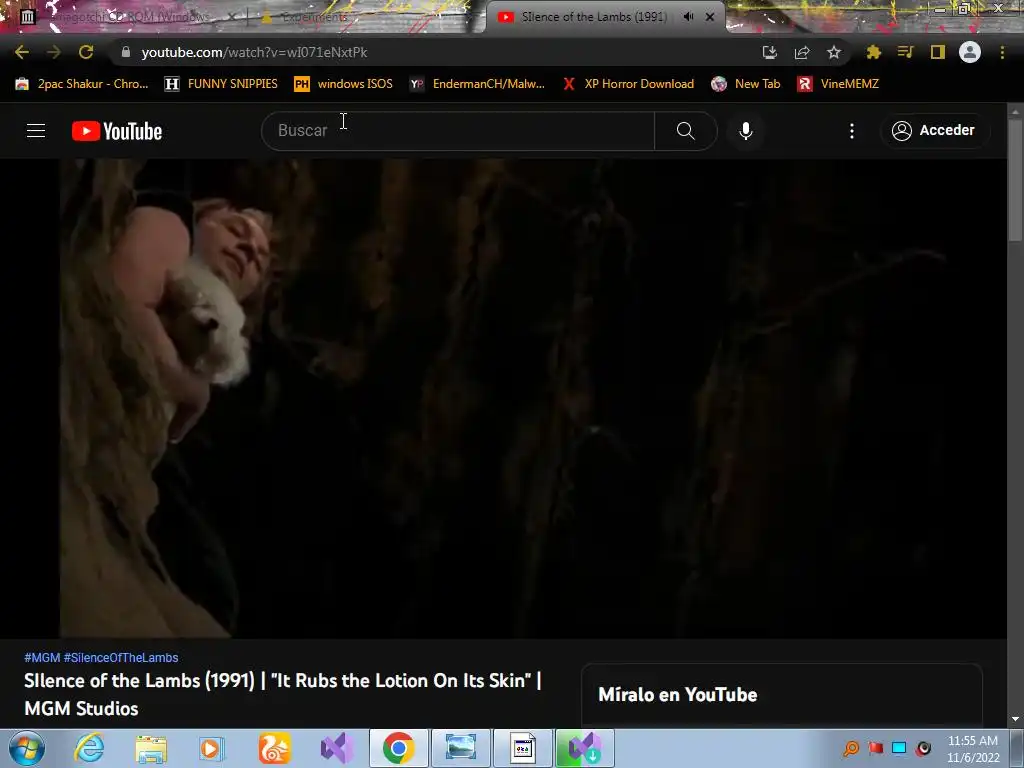Viewport: 1024px width, 768px height.
Task: Open the EndermanCH/Malw... bookmark
Action: [477, 84]
